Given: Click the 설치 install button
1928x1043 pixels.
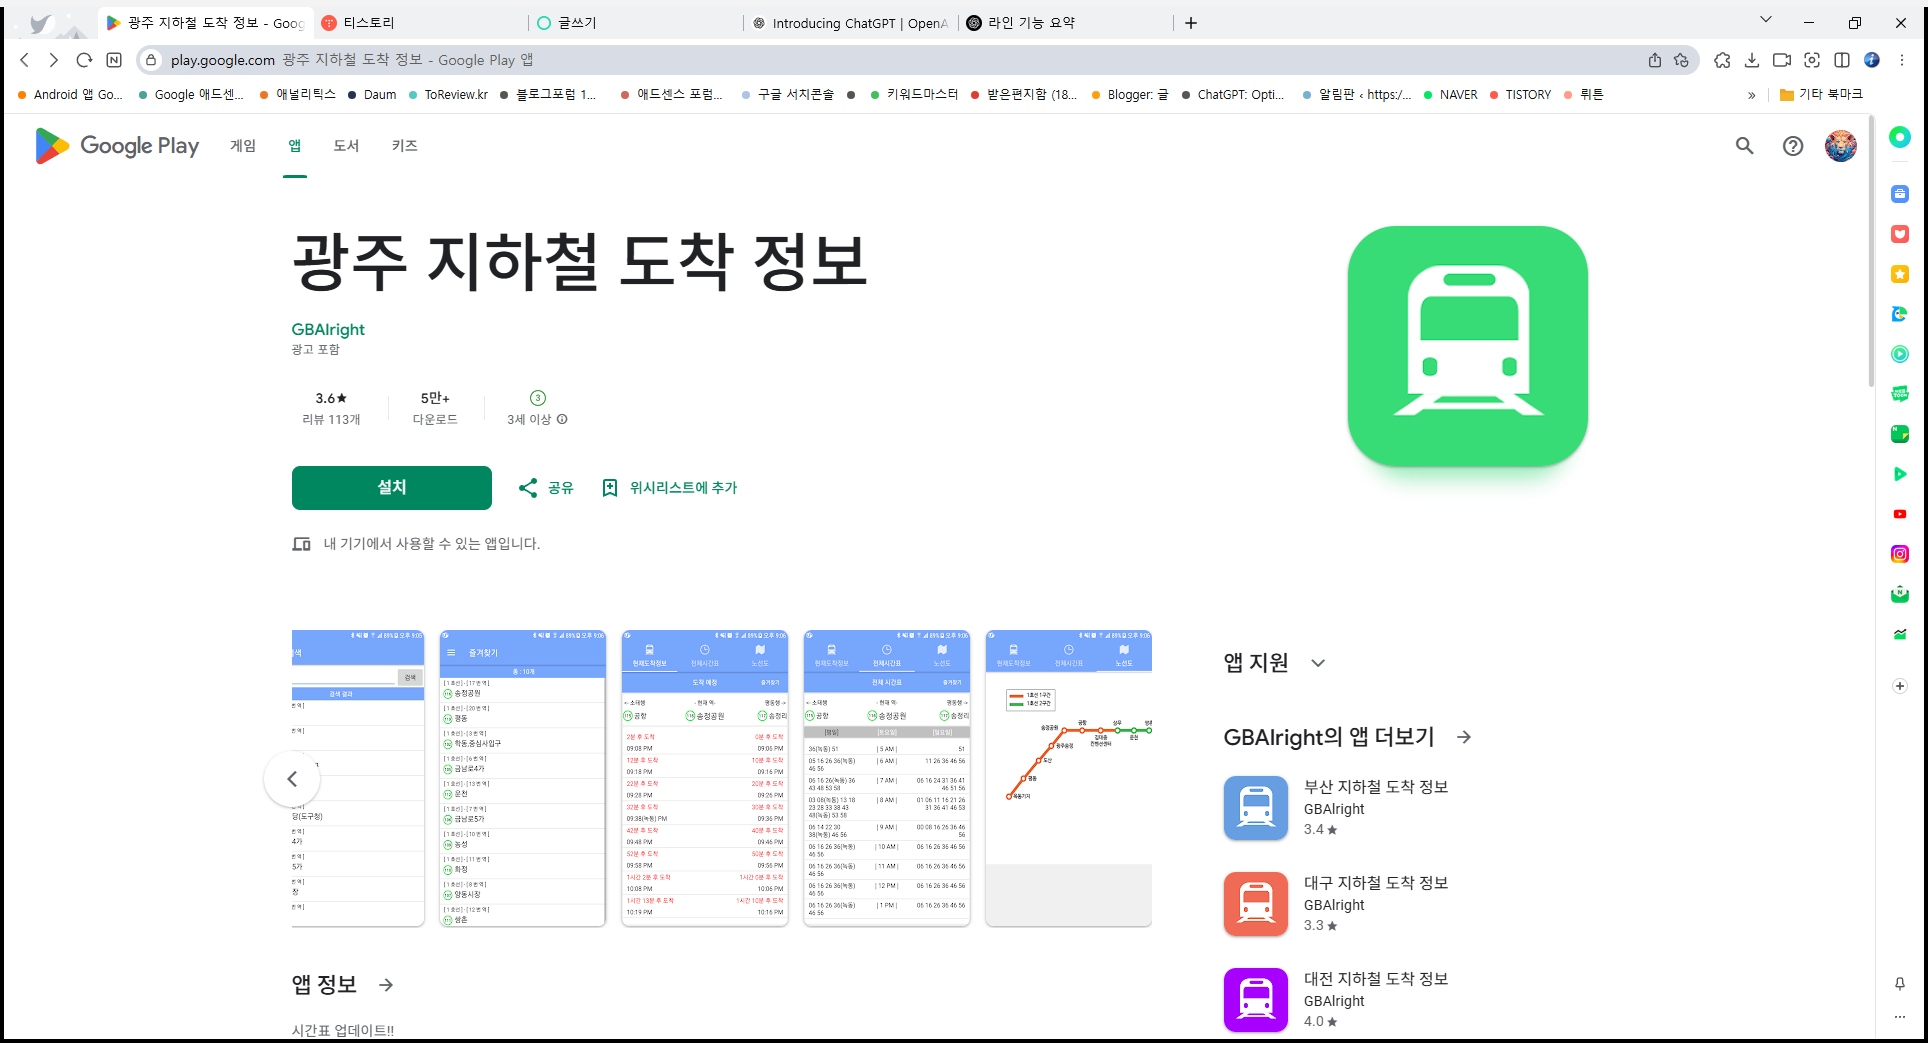Looking at the screenshot, I should [x=391, y=487].
